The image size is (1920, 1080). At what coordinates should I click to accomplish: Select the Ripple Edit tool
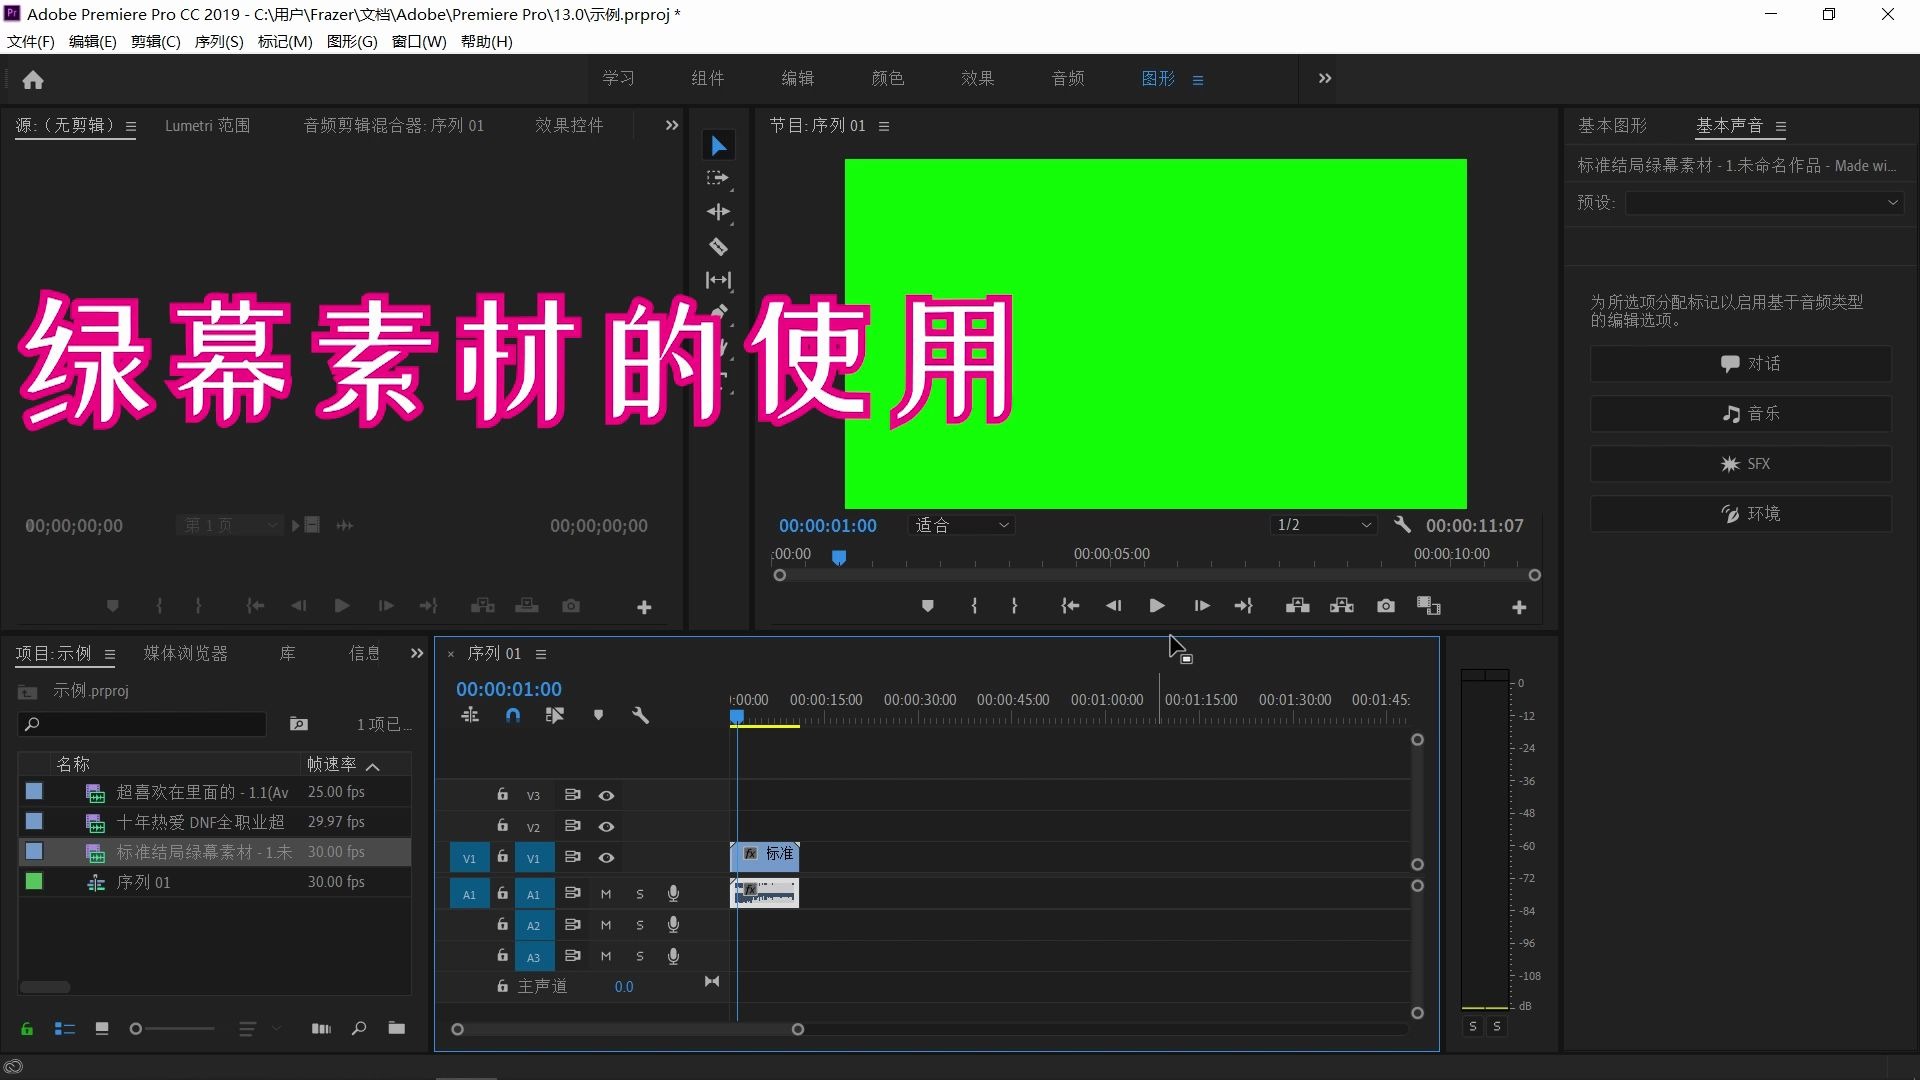click(x=718, y=212)
